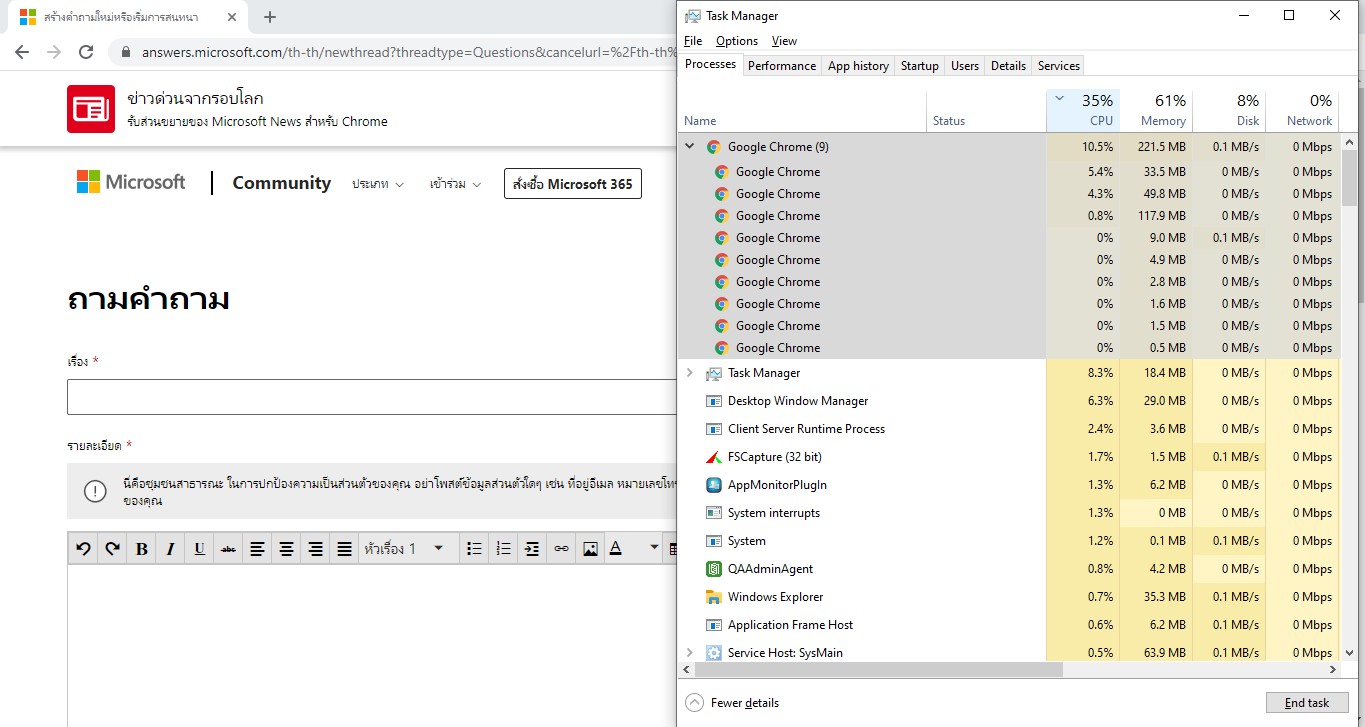The image size is (1365, 727).
Task: Switch to the Startup tab
Action: (x=920, y=66)
